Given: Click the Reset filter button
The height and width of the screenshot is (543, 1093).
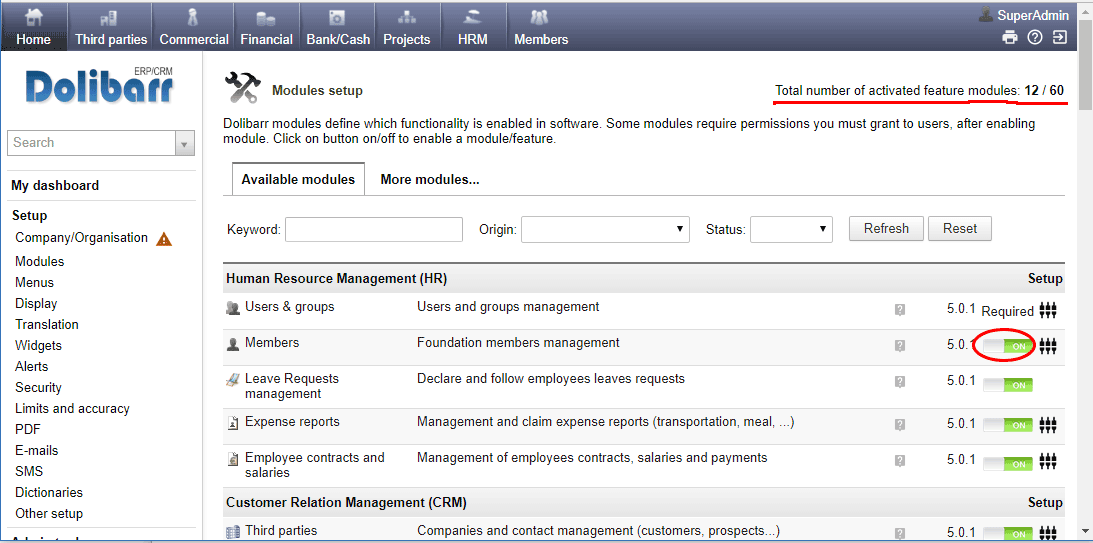Looking at the screenshot, I should pos(960,229).
